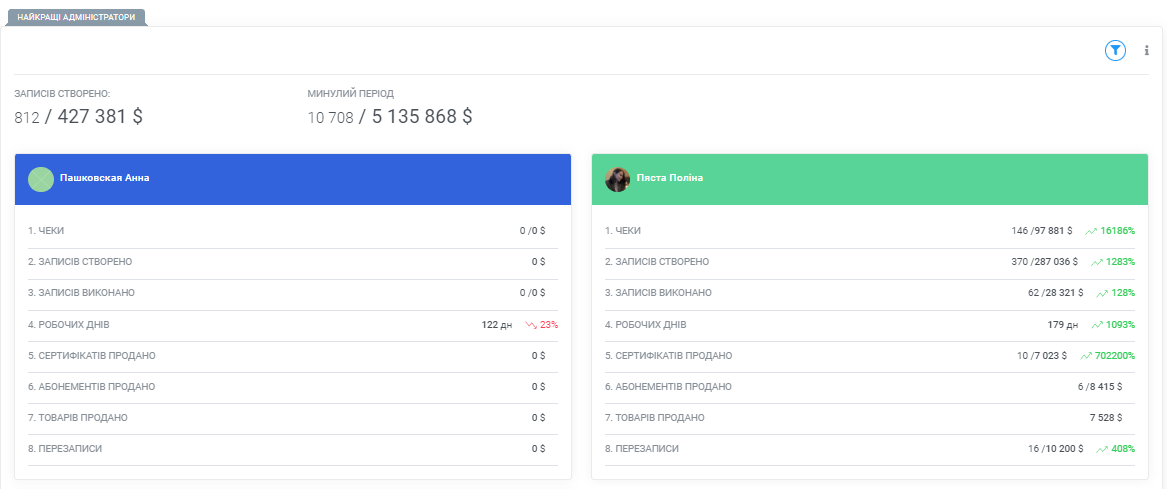Image resolution: width=1167 pixels, height=489 pixels.
Task: Click Пяста Поліна's profile photo
Action: (618, 179)
